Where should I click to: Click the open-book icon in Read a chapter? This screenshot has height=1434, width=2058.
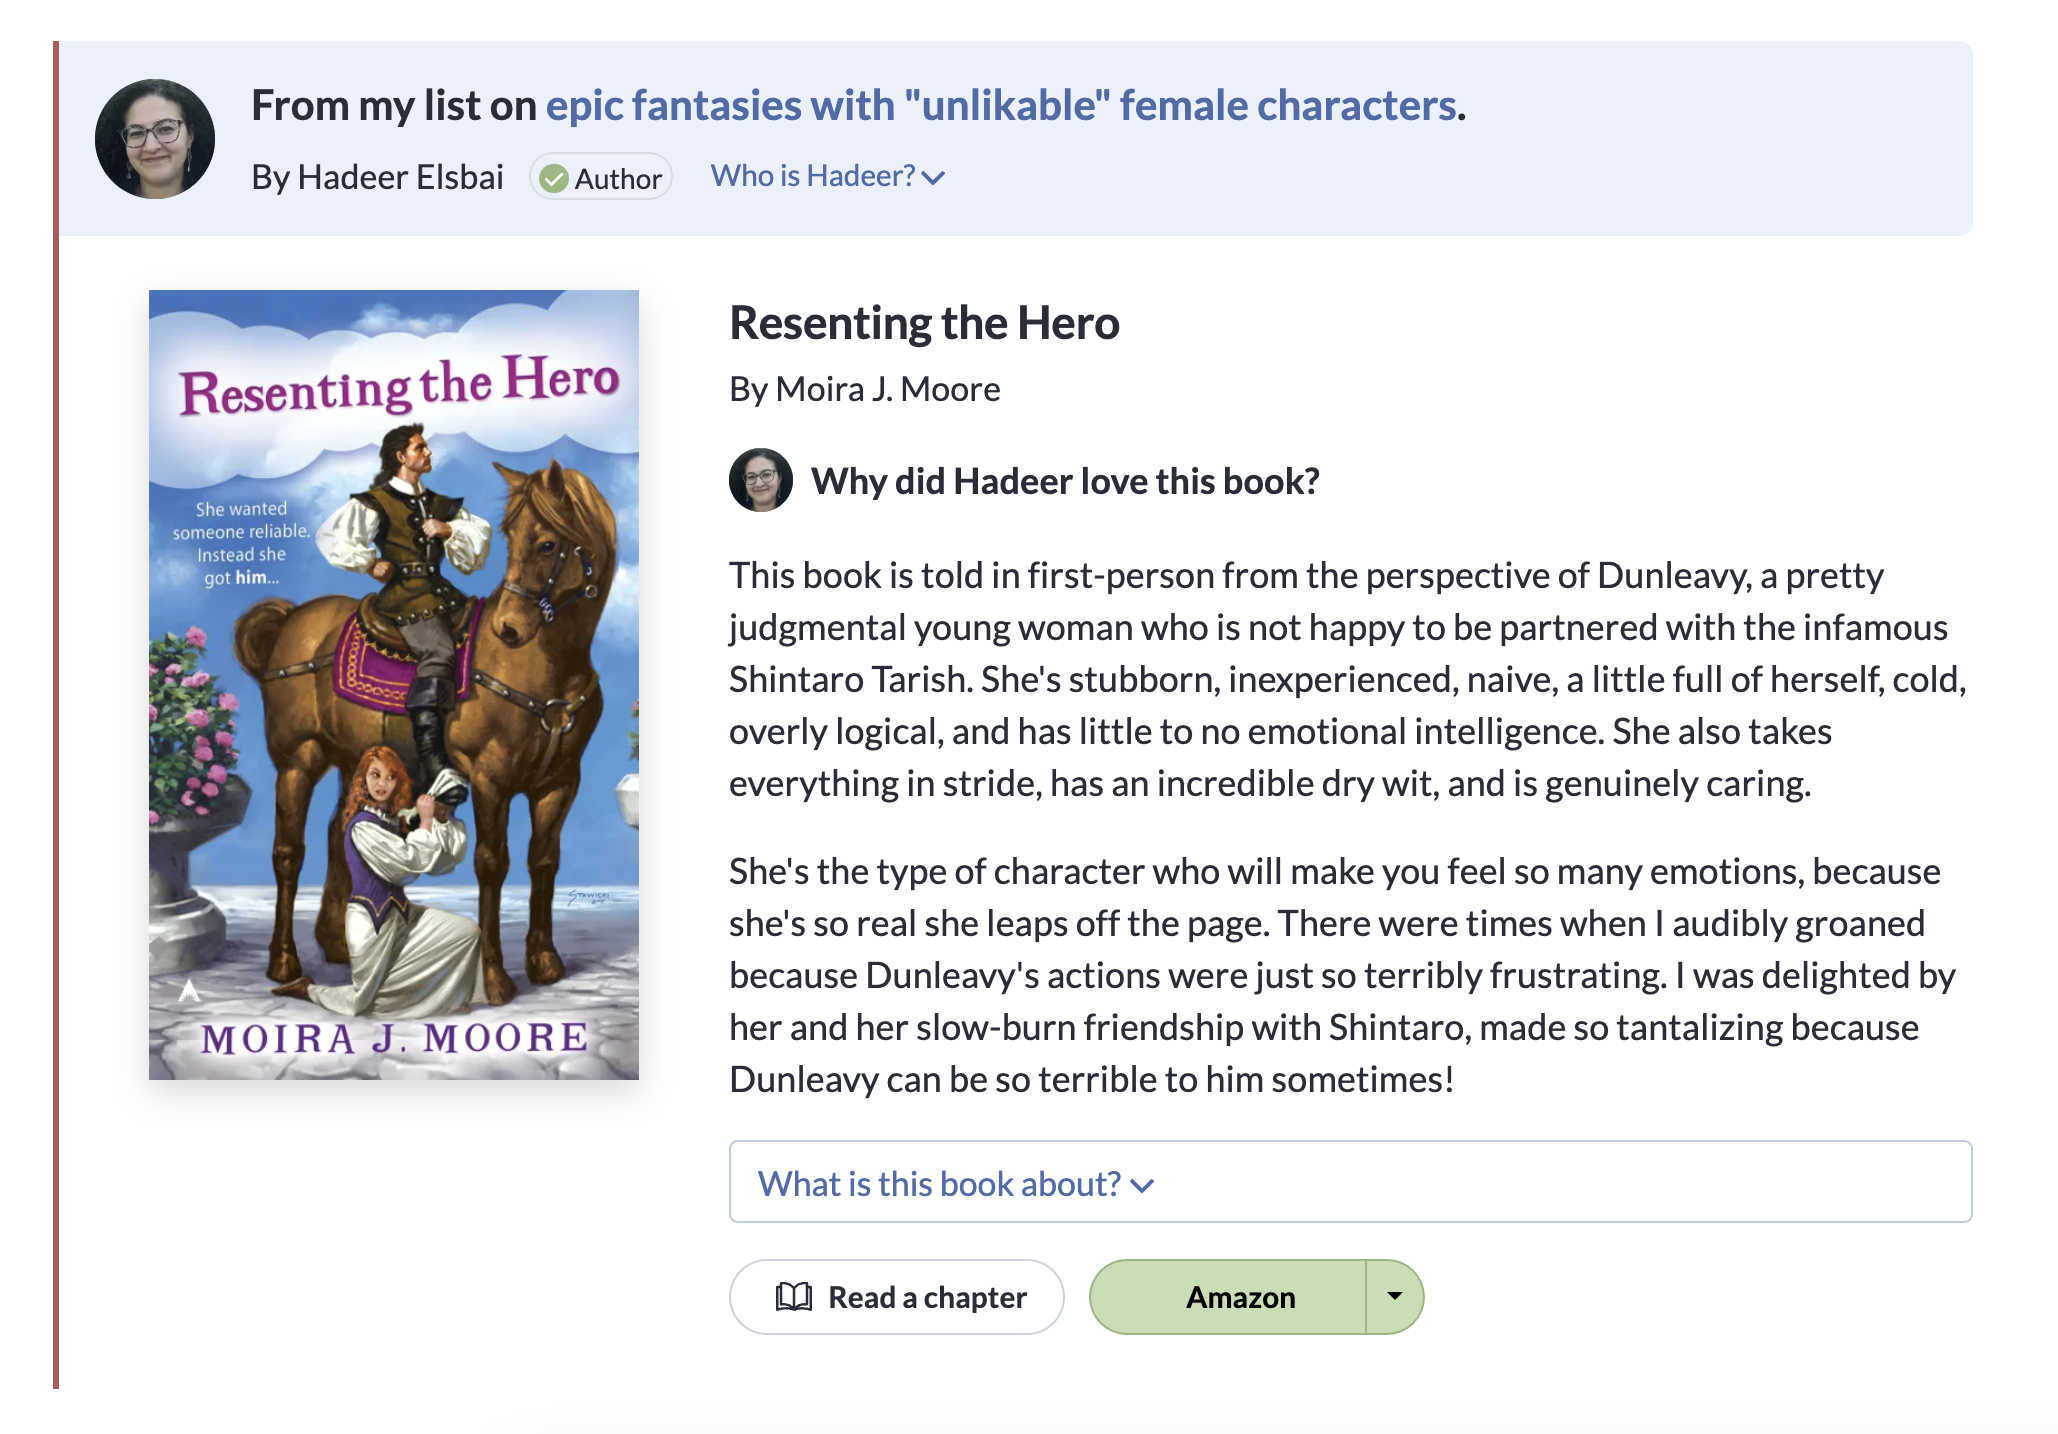tap(794, 1297)
